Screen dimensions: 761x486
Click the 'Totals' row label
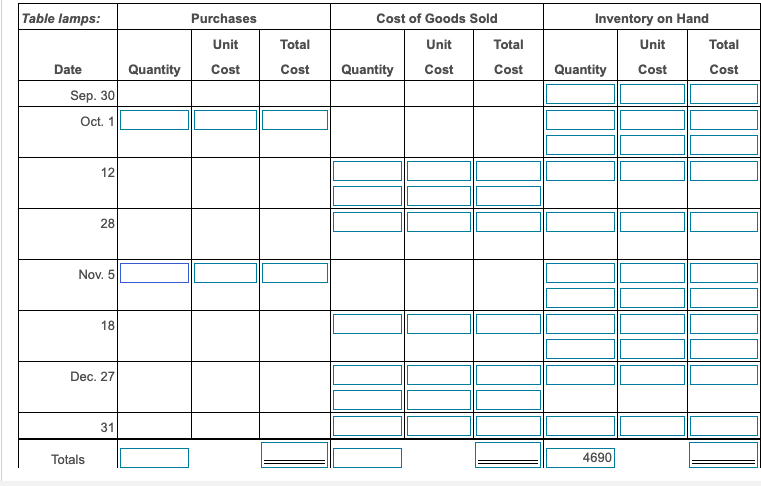(68, 459)
